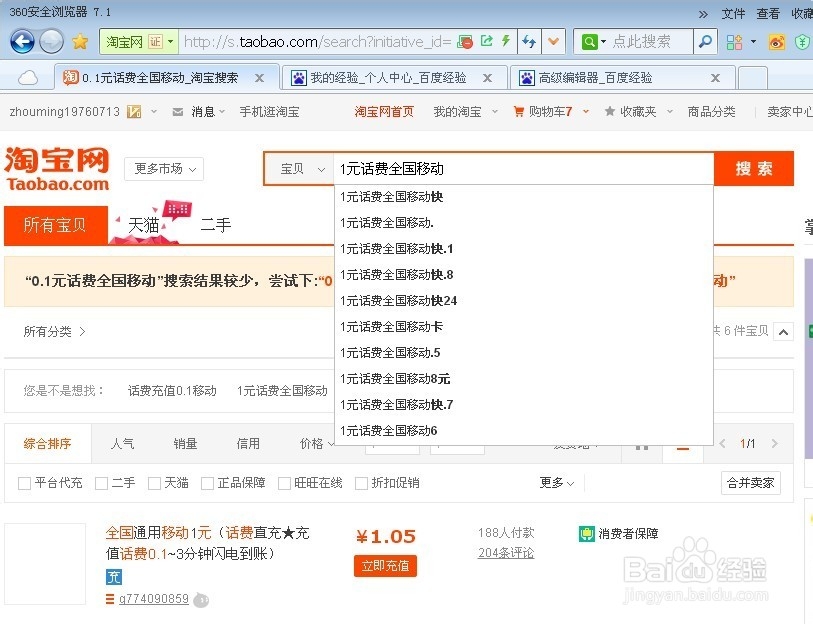Screen dimensions: 813x624
Task: Close the 淘宝搜索 tab
Action: pos(259,78)
